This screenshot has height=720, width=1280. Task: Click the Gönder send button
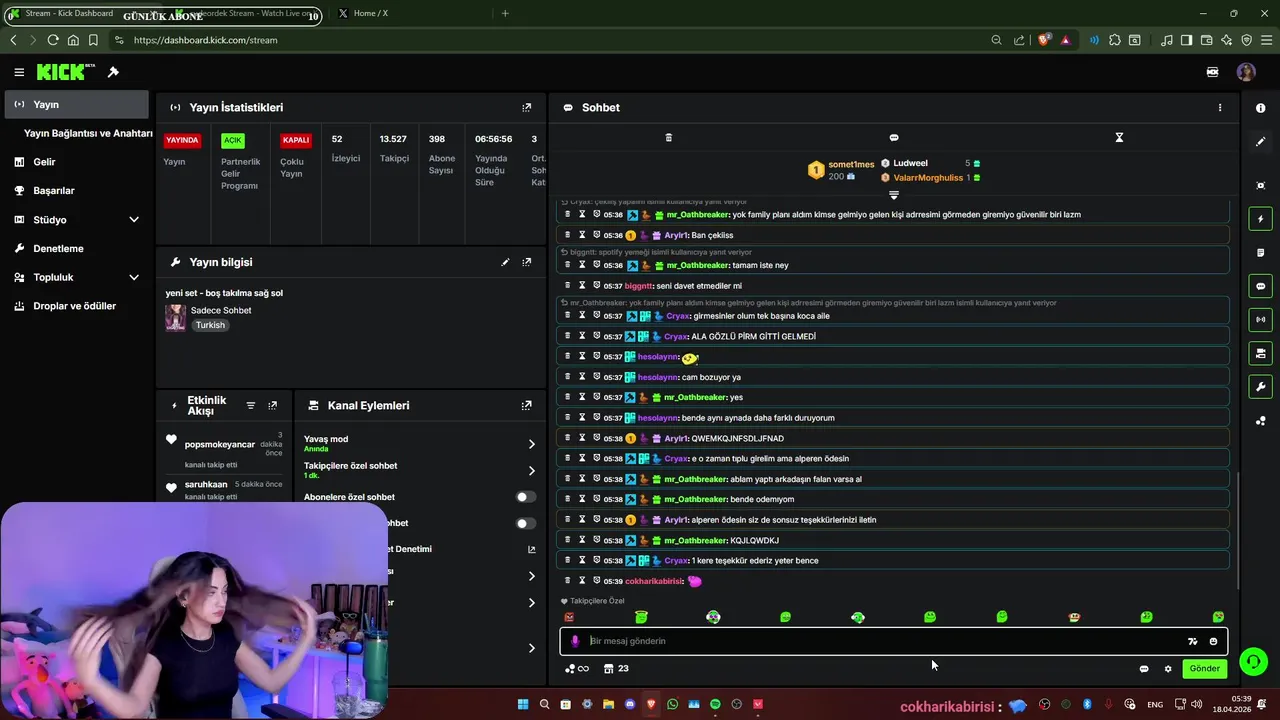pos(1204,669)
